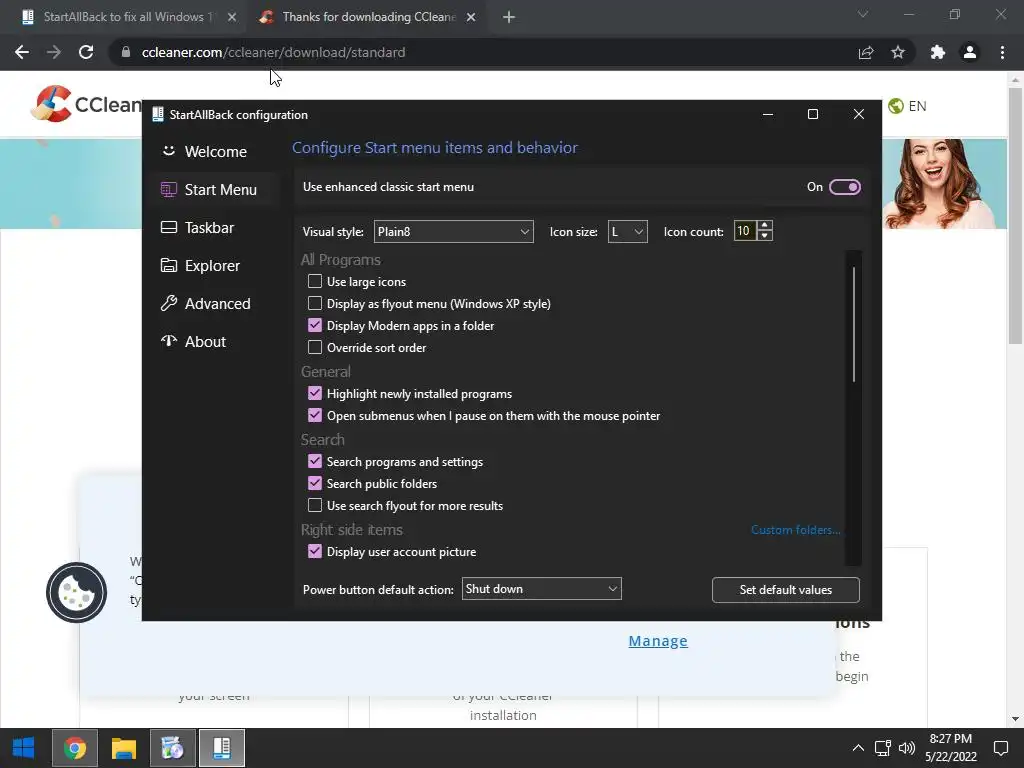Viewport: 1024px width, 768px height.
Task: Enable Use large icons checkbox
Action: point(315,281)
